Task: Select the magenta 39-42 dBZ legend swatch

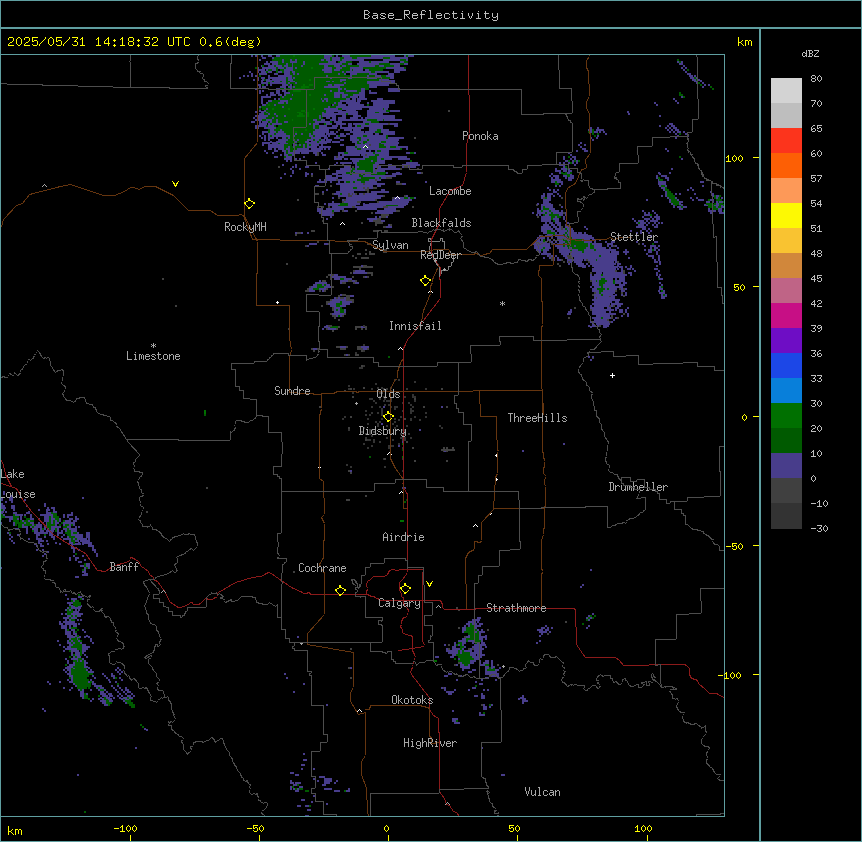Action: (786, 315)
